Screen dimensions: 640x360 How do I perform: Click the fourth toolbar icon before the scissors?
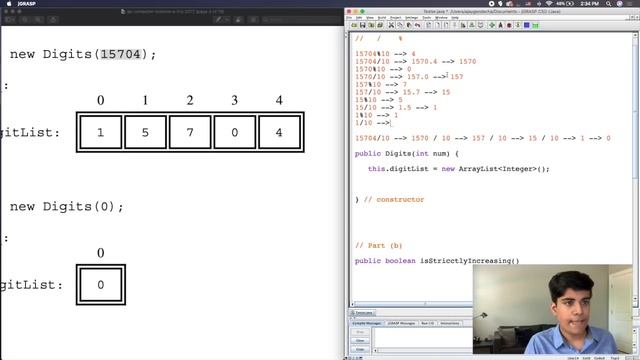coord(380,25)
